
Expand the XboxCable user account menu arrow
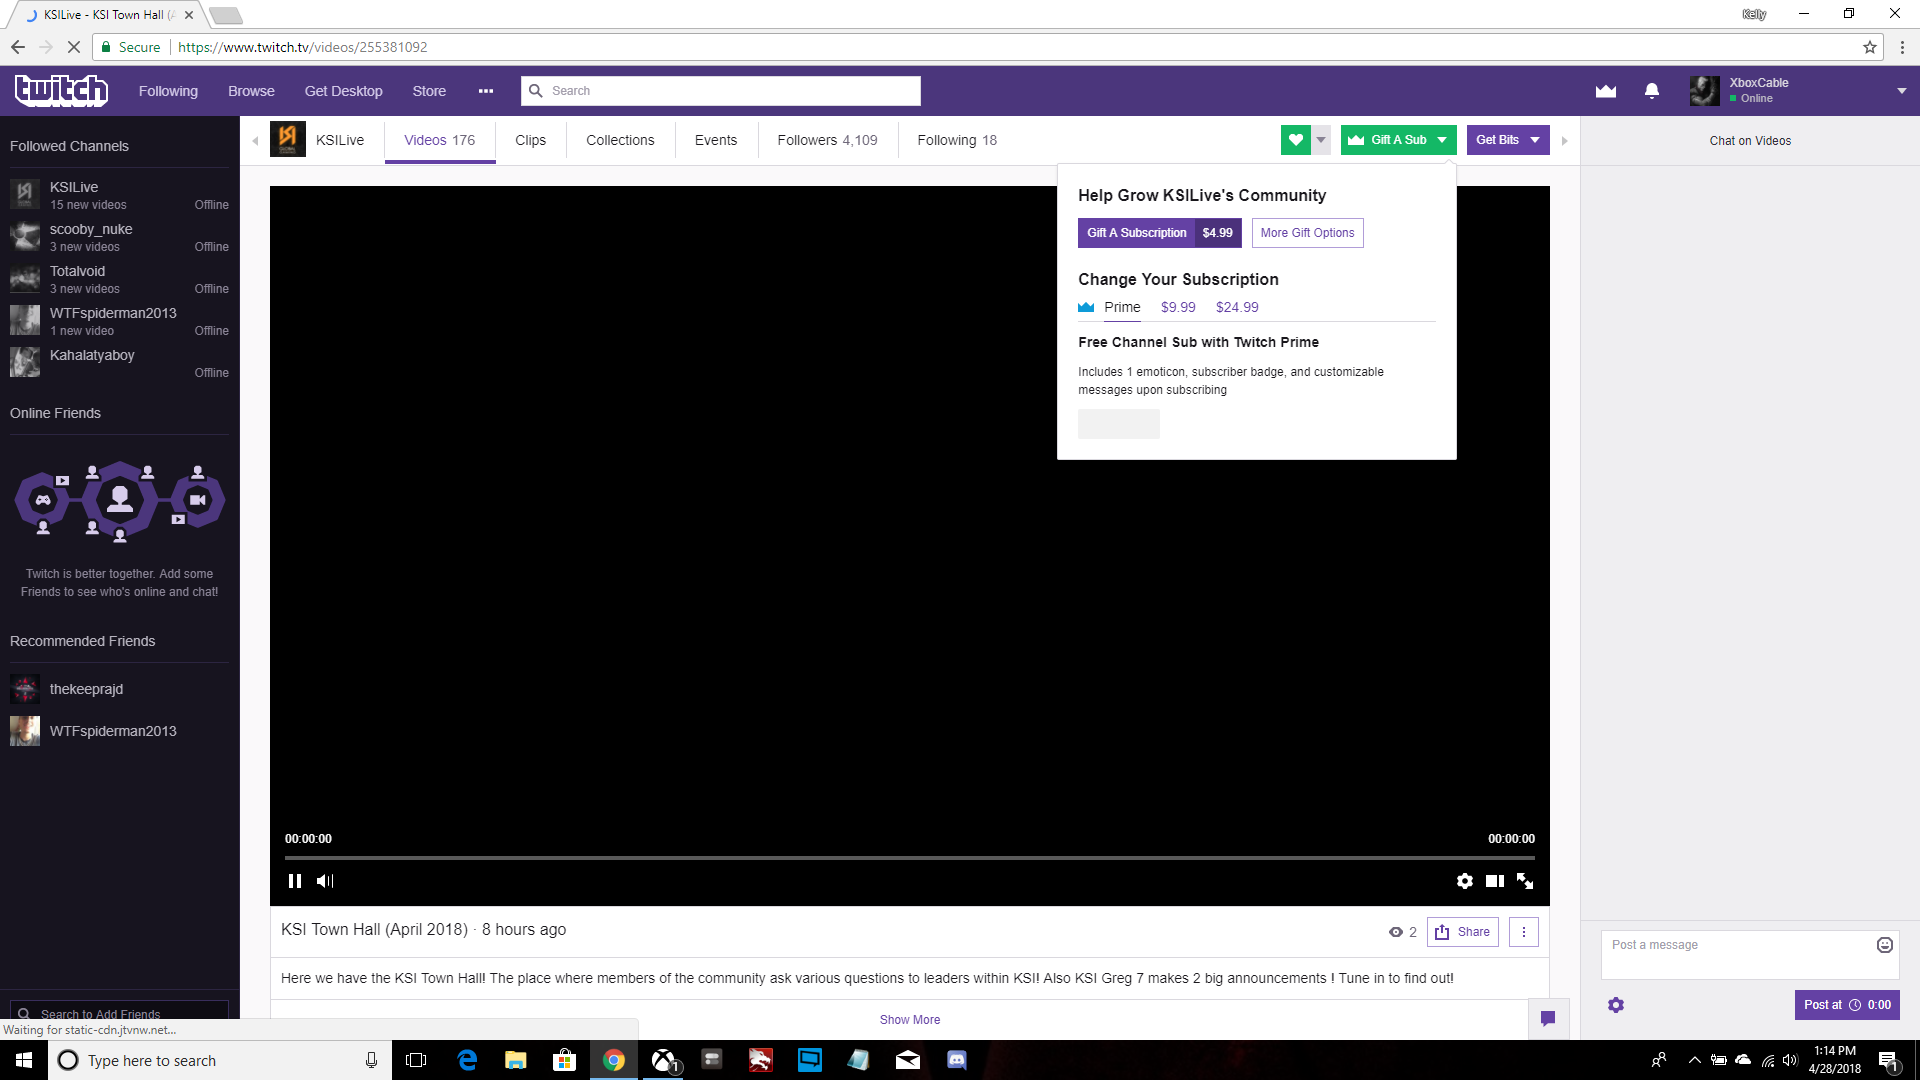point(1902,91)
